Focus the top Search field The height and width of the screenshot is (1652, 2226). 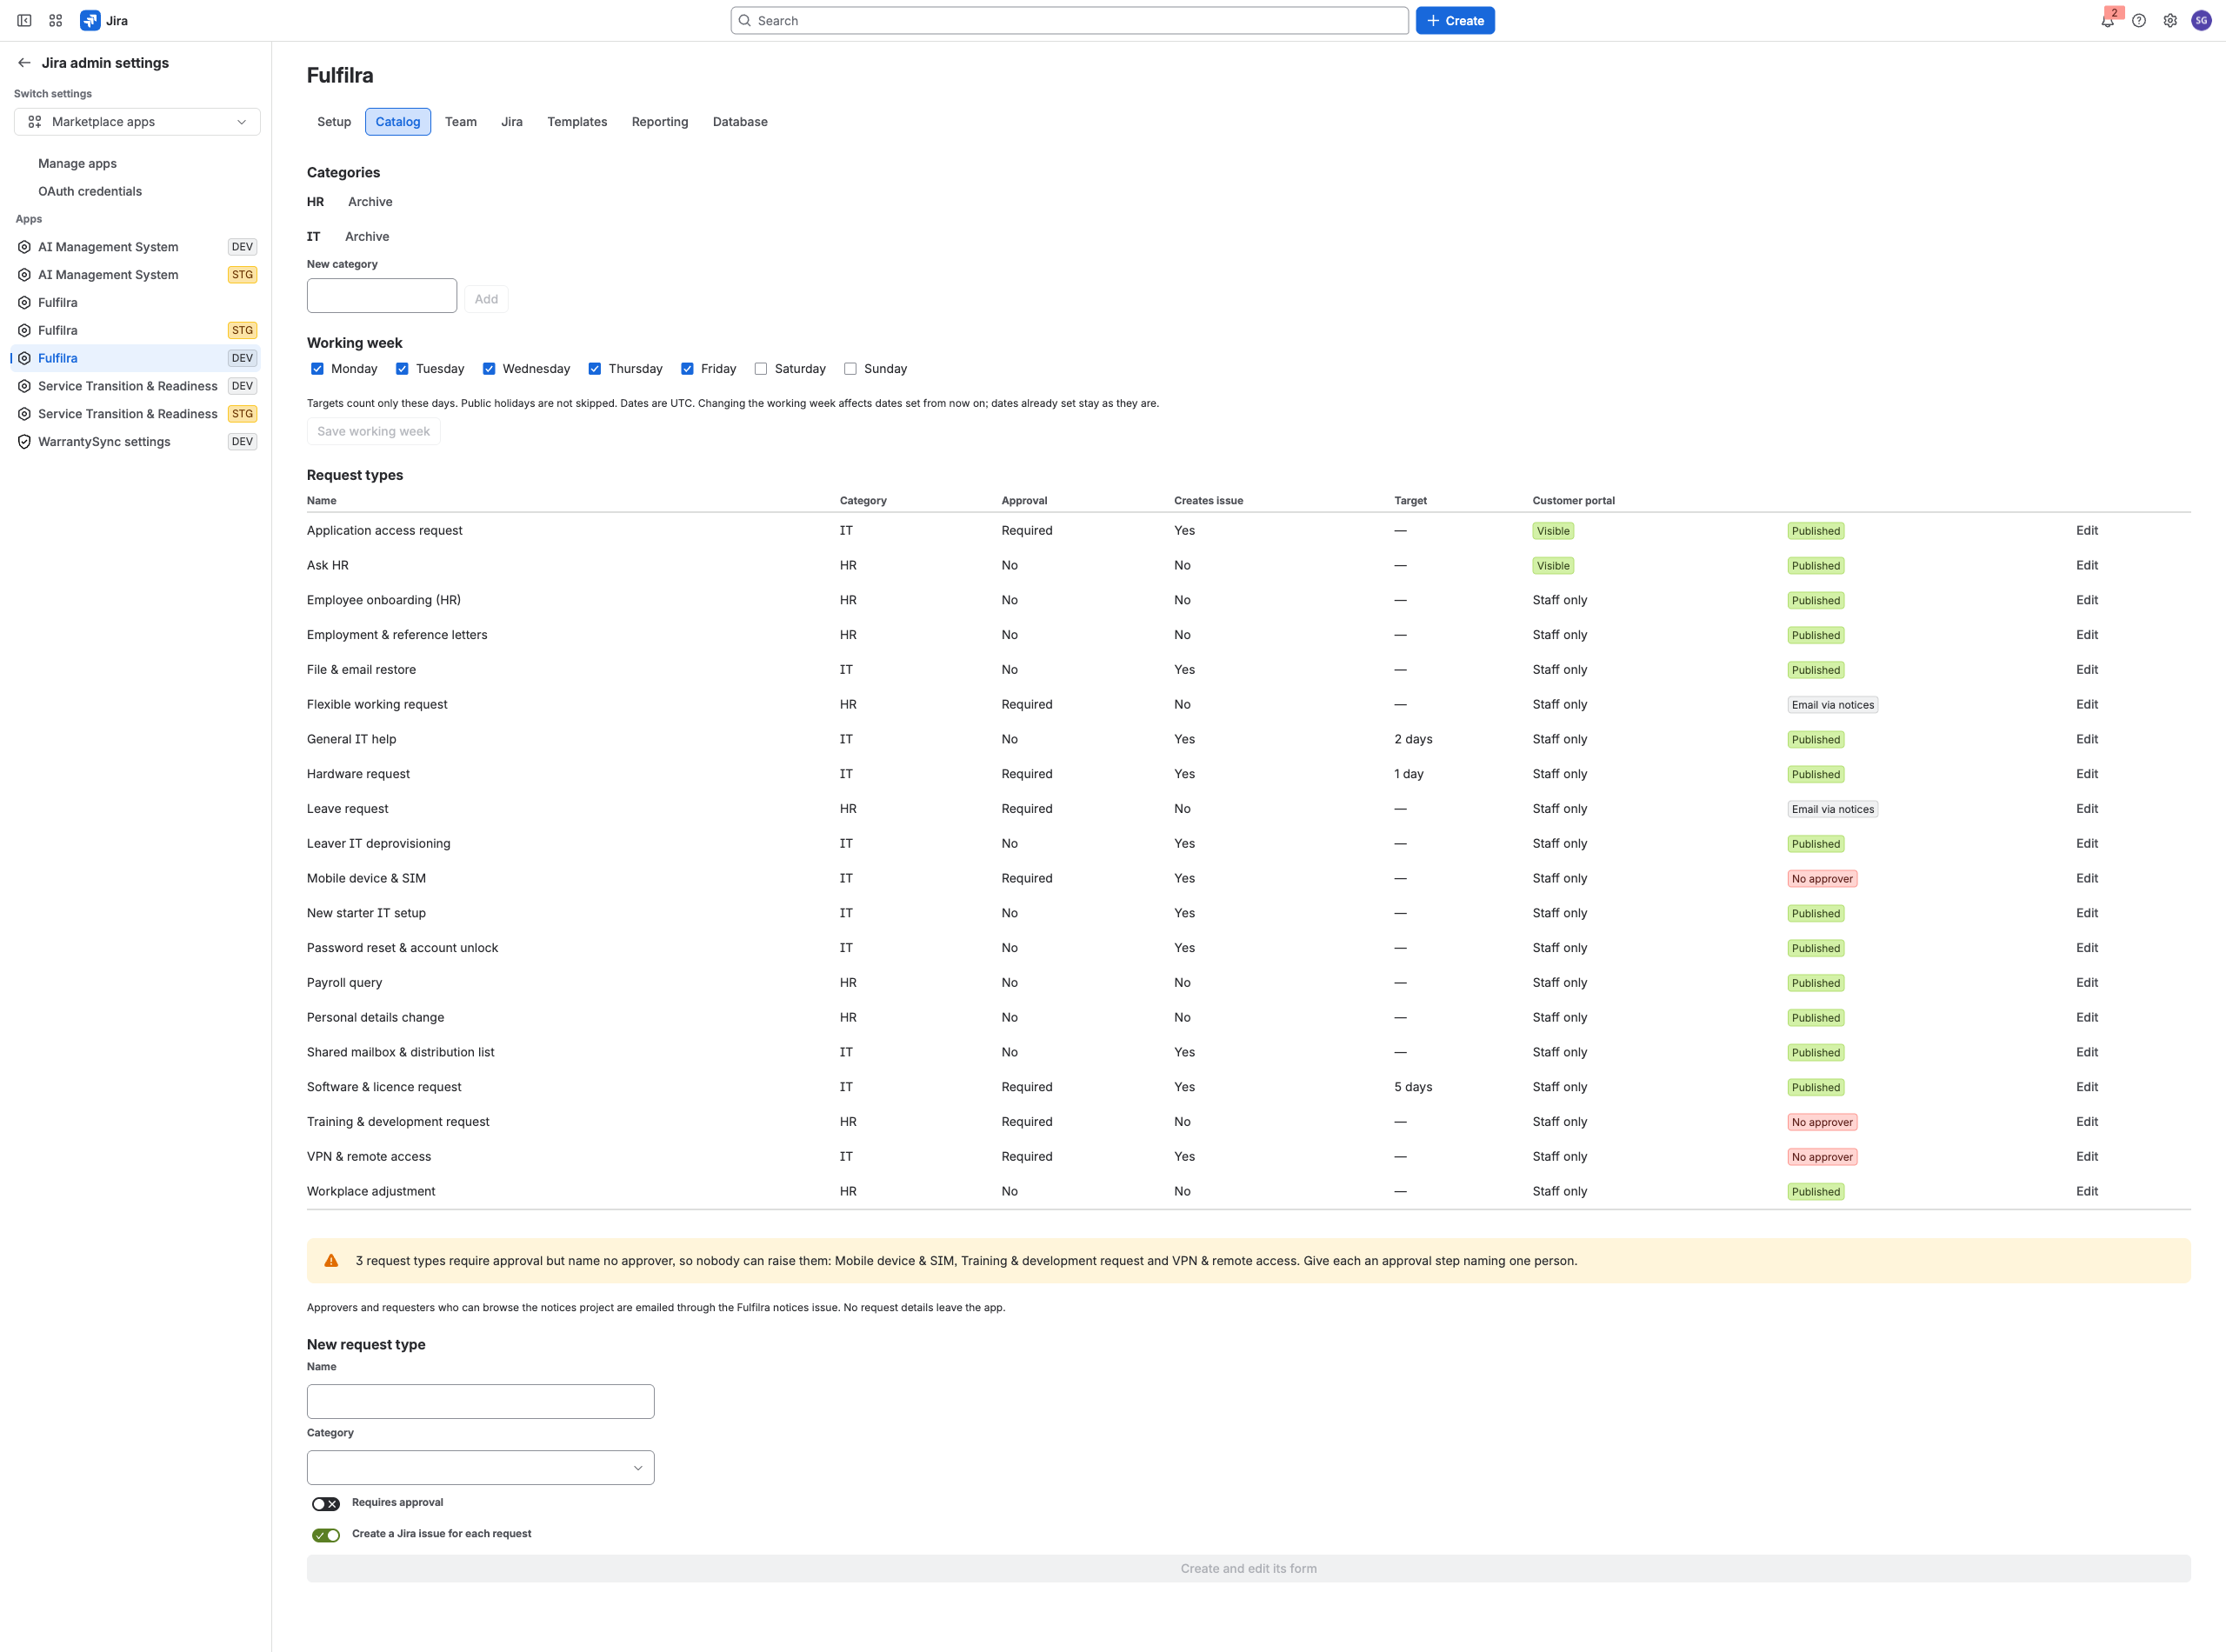click(1070, 21)
